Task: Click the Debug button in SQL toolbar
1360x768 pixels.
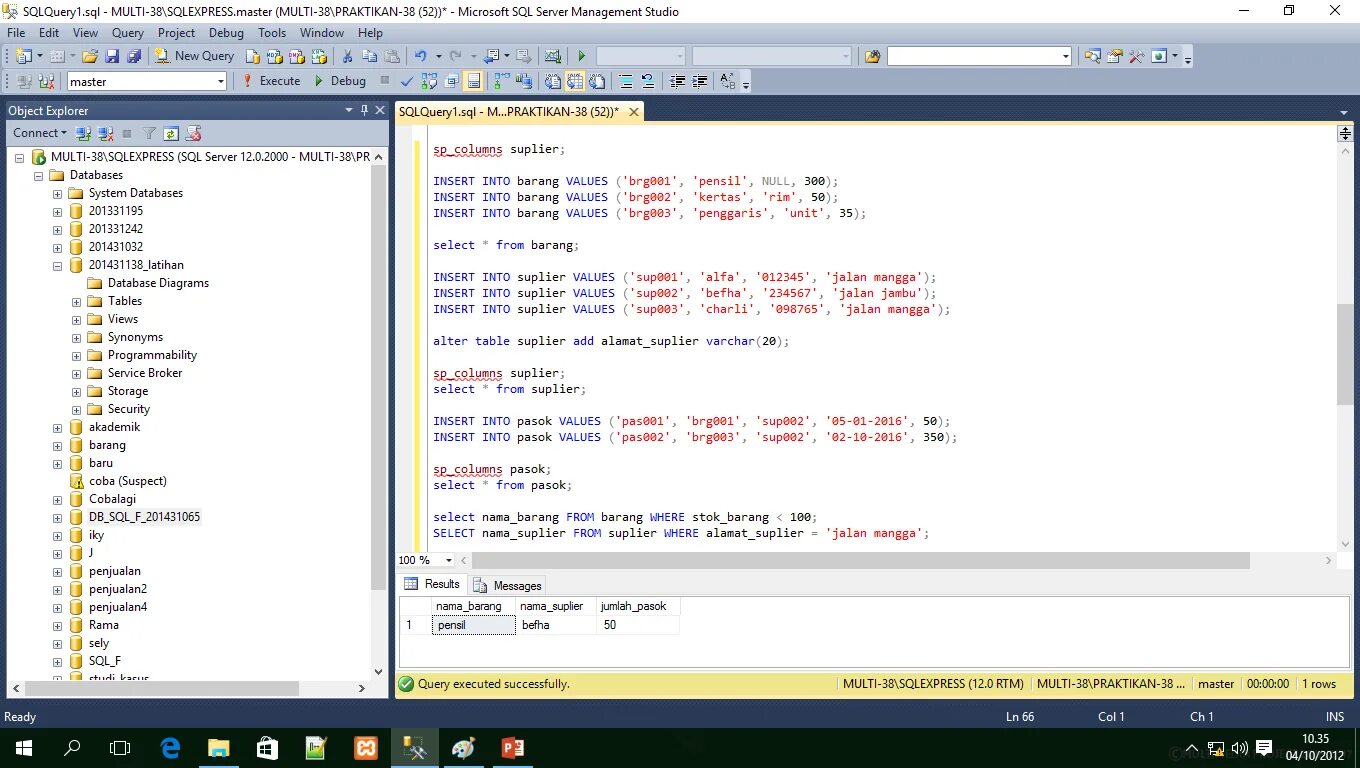Action: tap(340, 81)
